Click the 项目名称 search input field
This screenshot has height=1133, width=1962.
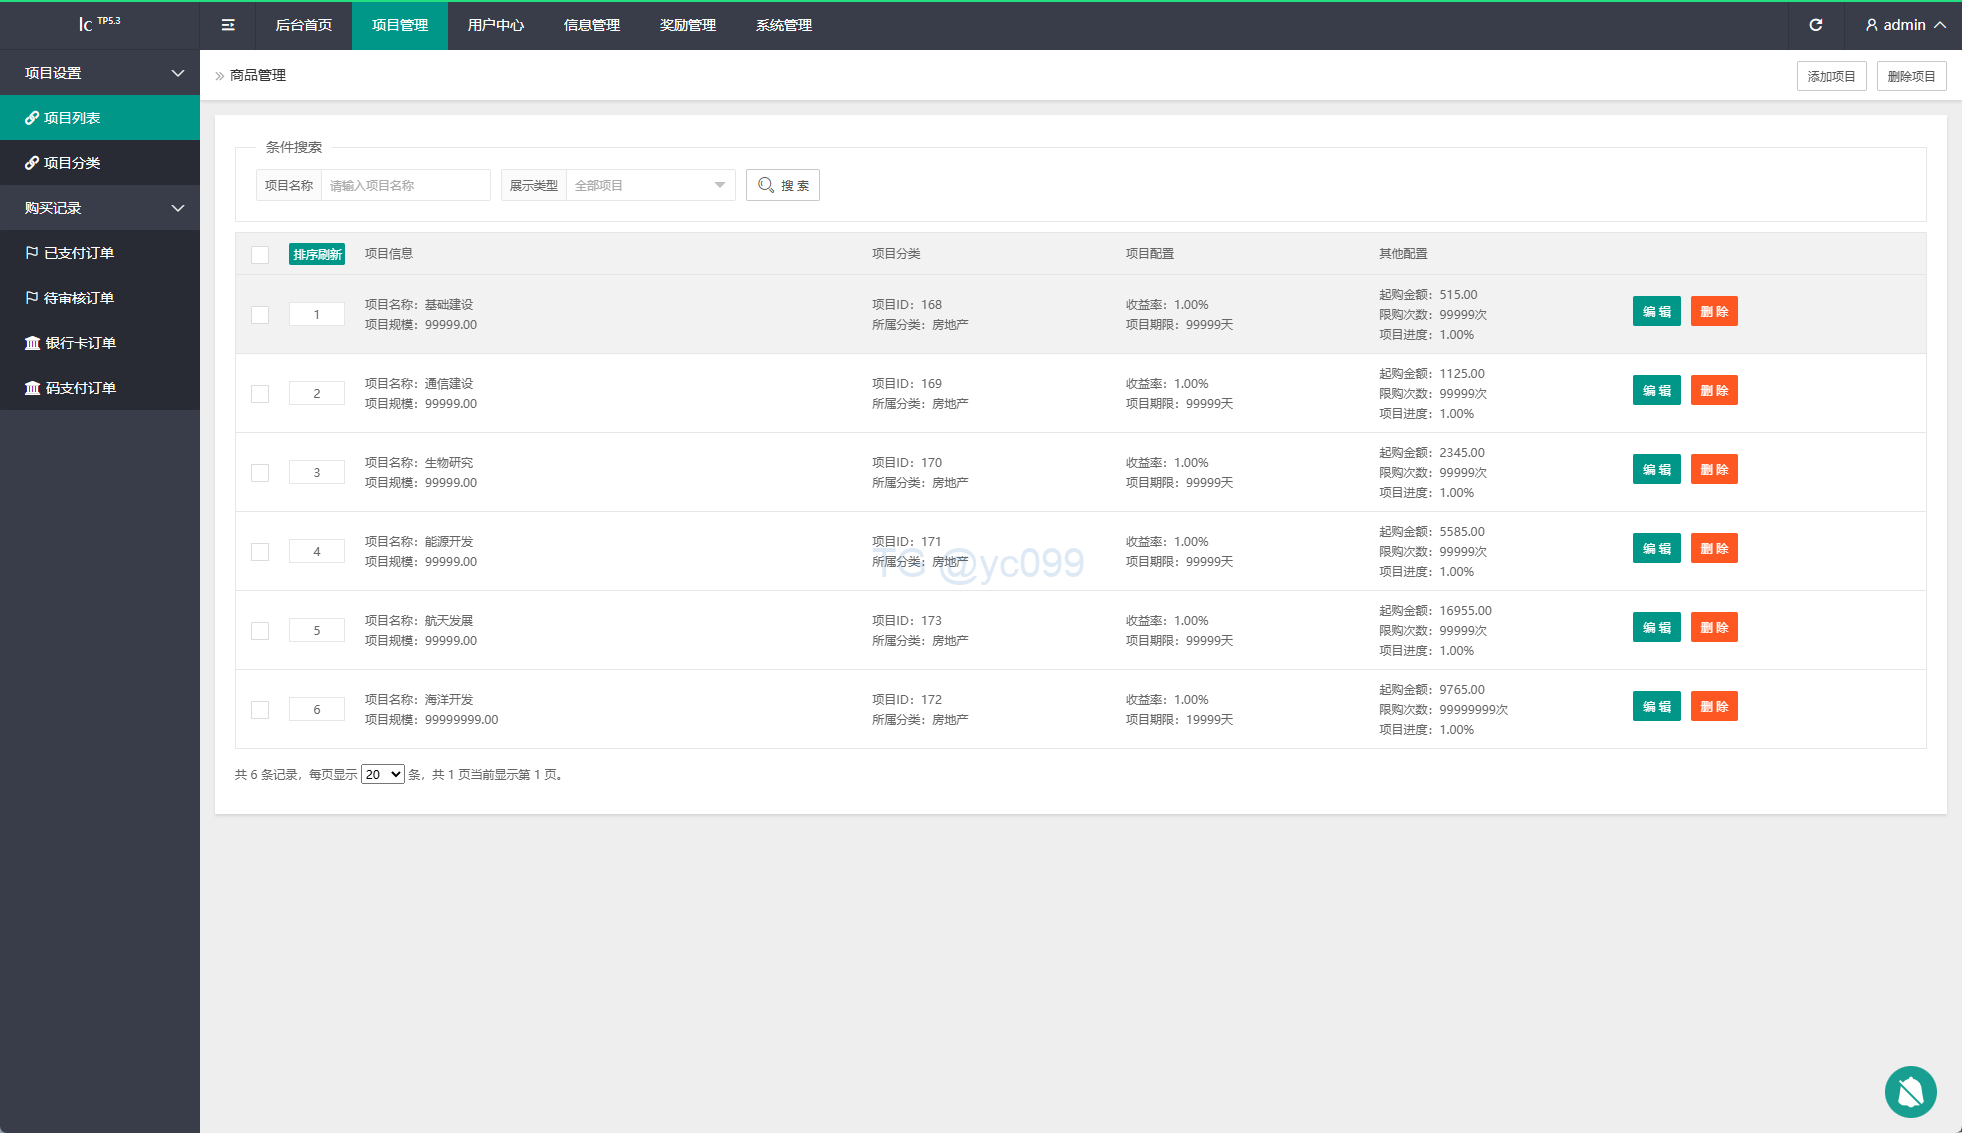[405, 185]
